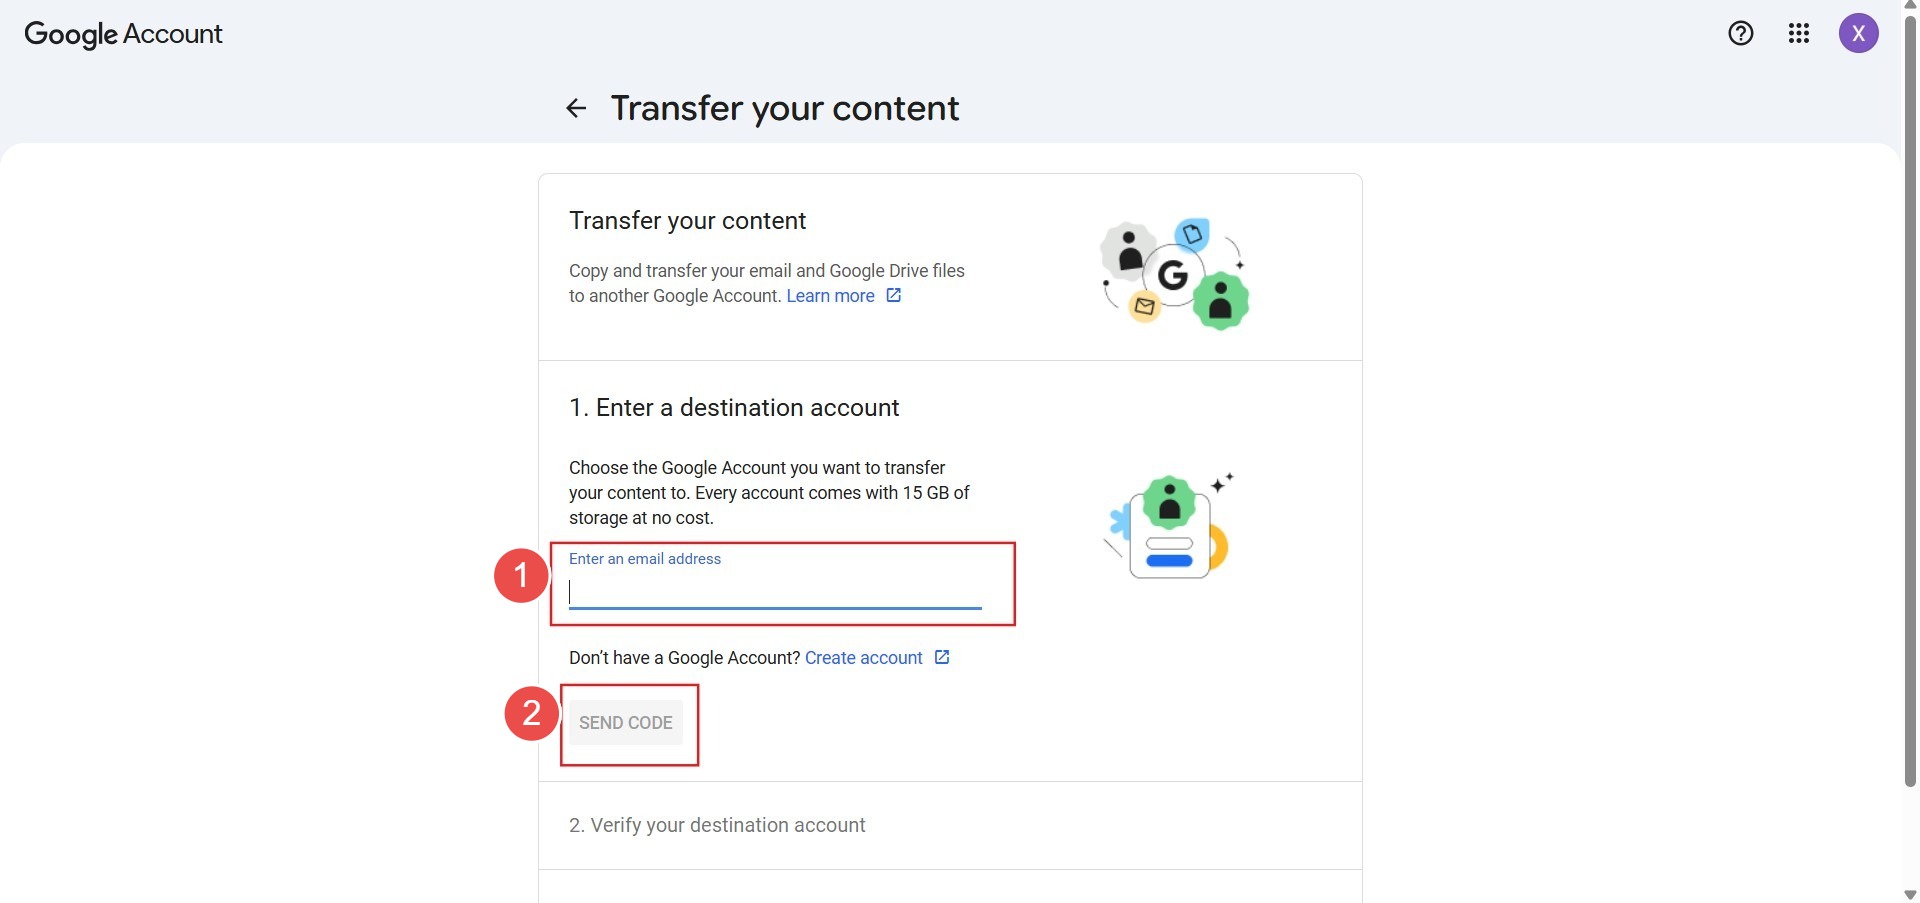The image size is (1920, 903).
Task: Open the Google apps grid
Action: [x=1799, y=34]
